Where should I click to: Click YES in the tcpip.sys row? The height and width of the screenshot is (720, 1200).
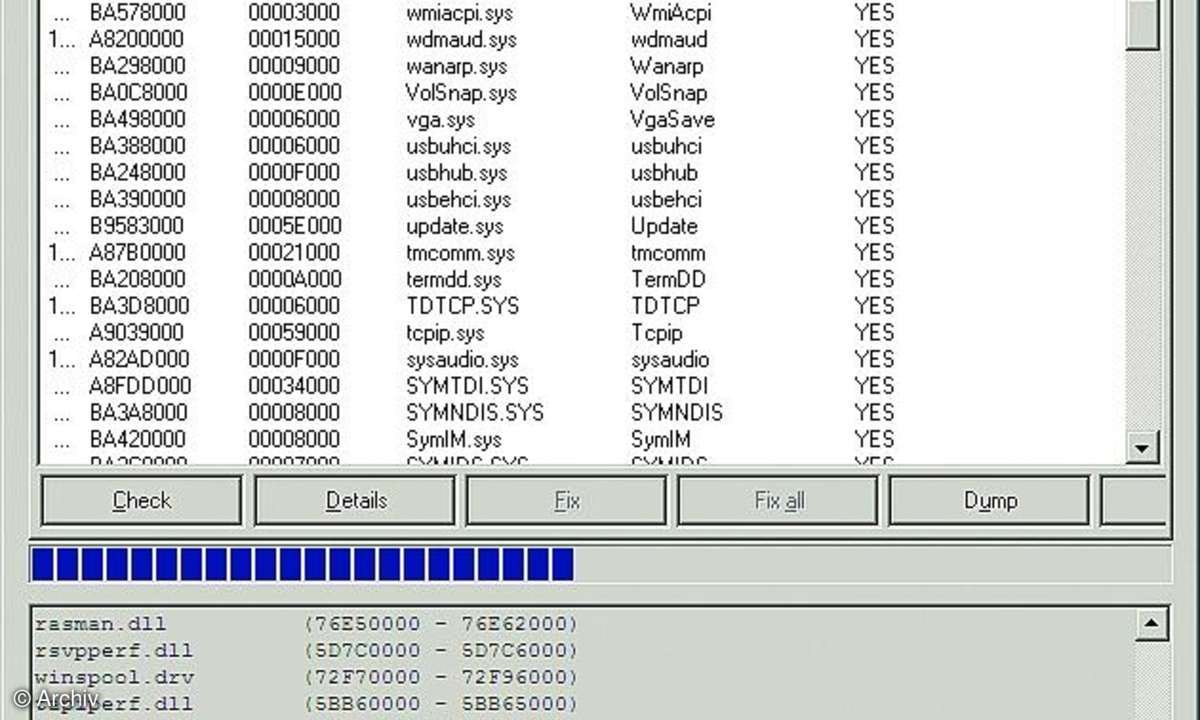[x=874, y=333]
